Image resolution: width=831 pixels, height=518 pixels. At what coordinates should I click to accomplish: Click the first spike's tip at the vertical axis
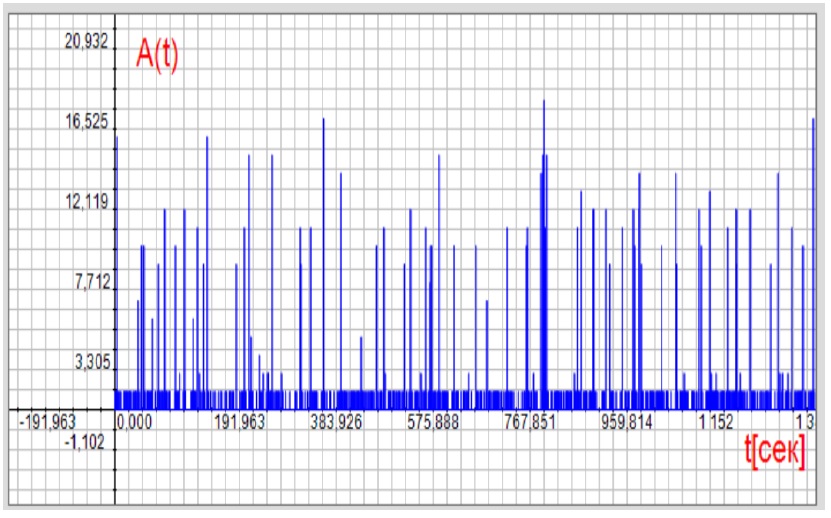tap(116, 137)
